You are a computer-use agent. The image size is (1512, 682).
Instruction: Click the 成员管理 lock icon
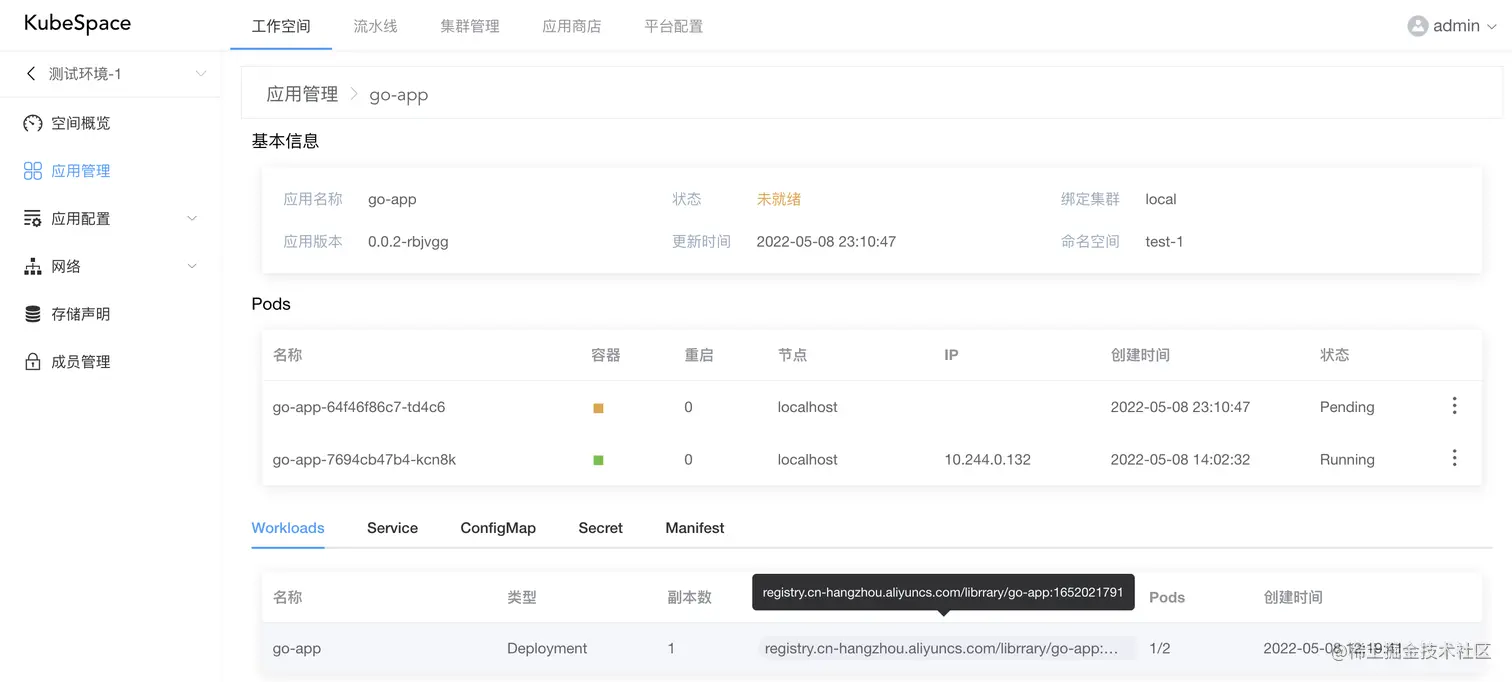pos(33,362)
